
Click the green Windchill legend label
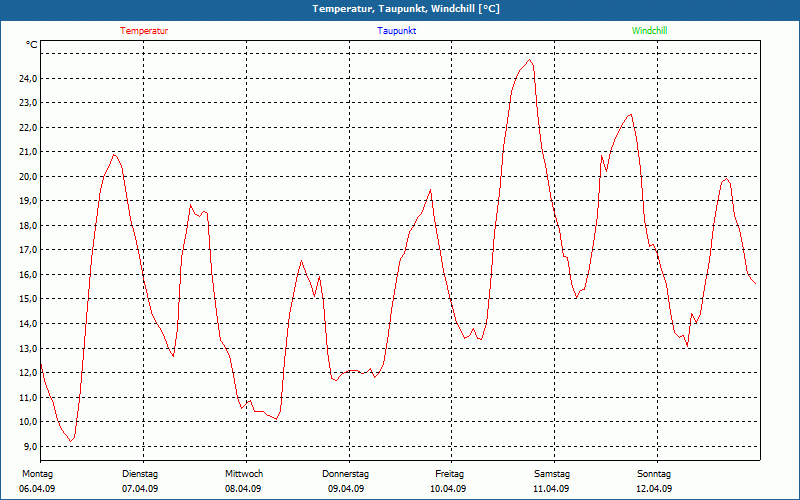(649, 31)
